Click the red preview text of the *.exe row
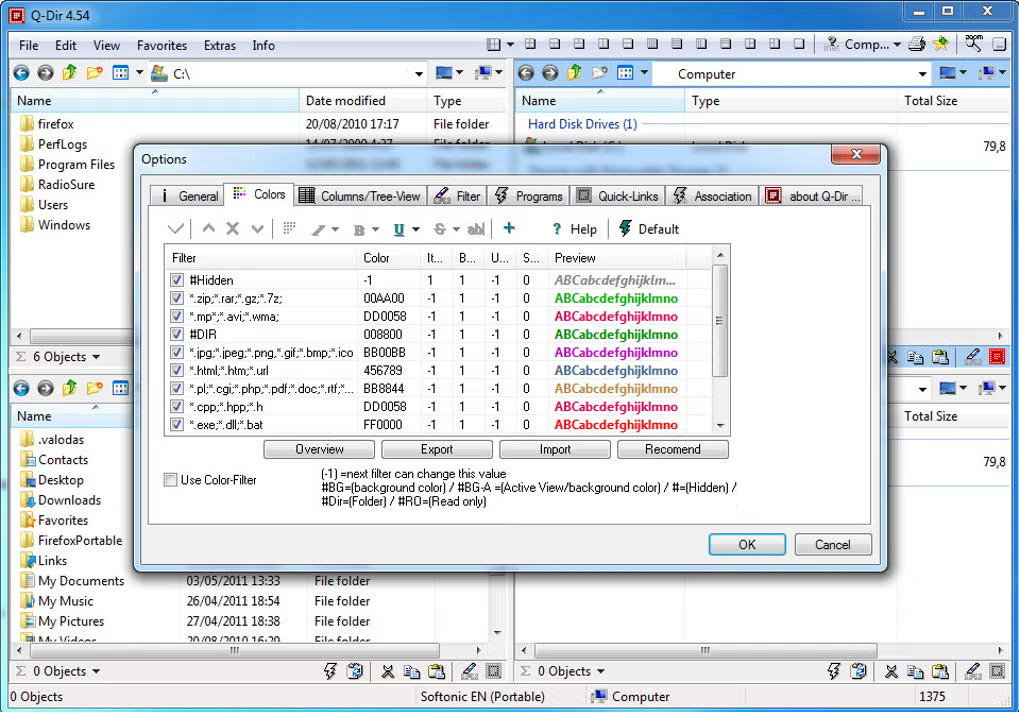Screen dimensions: 1019x712 click(x=616, y=425)
